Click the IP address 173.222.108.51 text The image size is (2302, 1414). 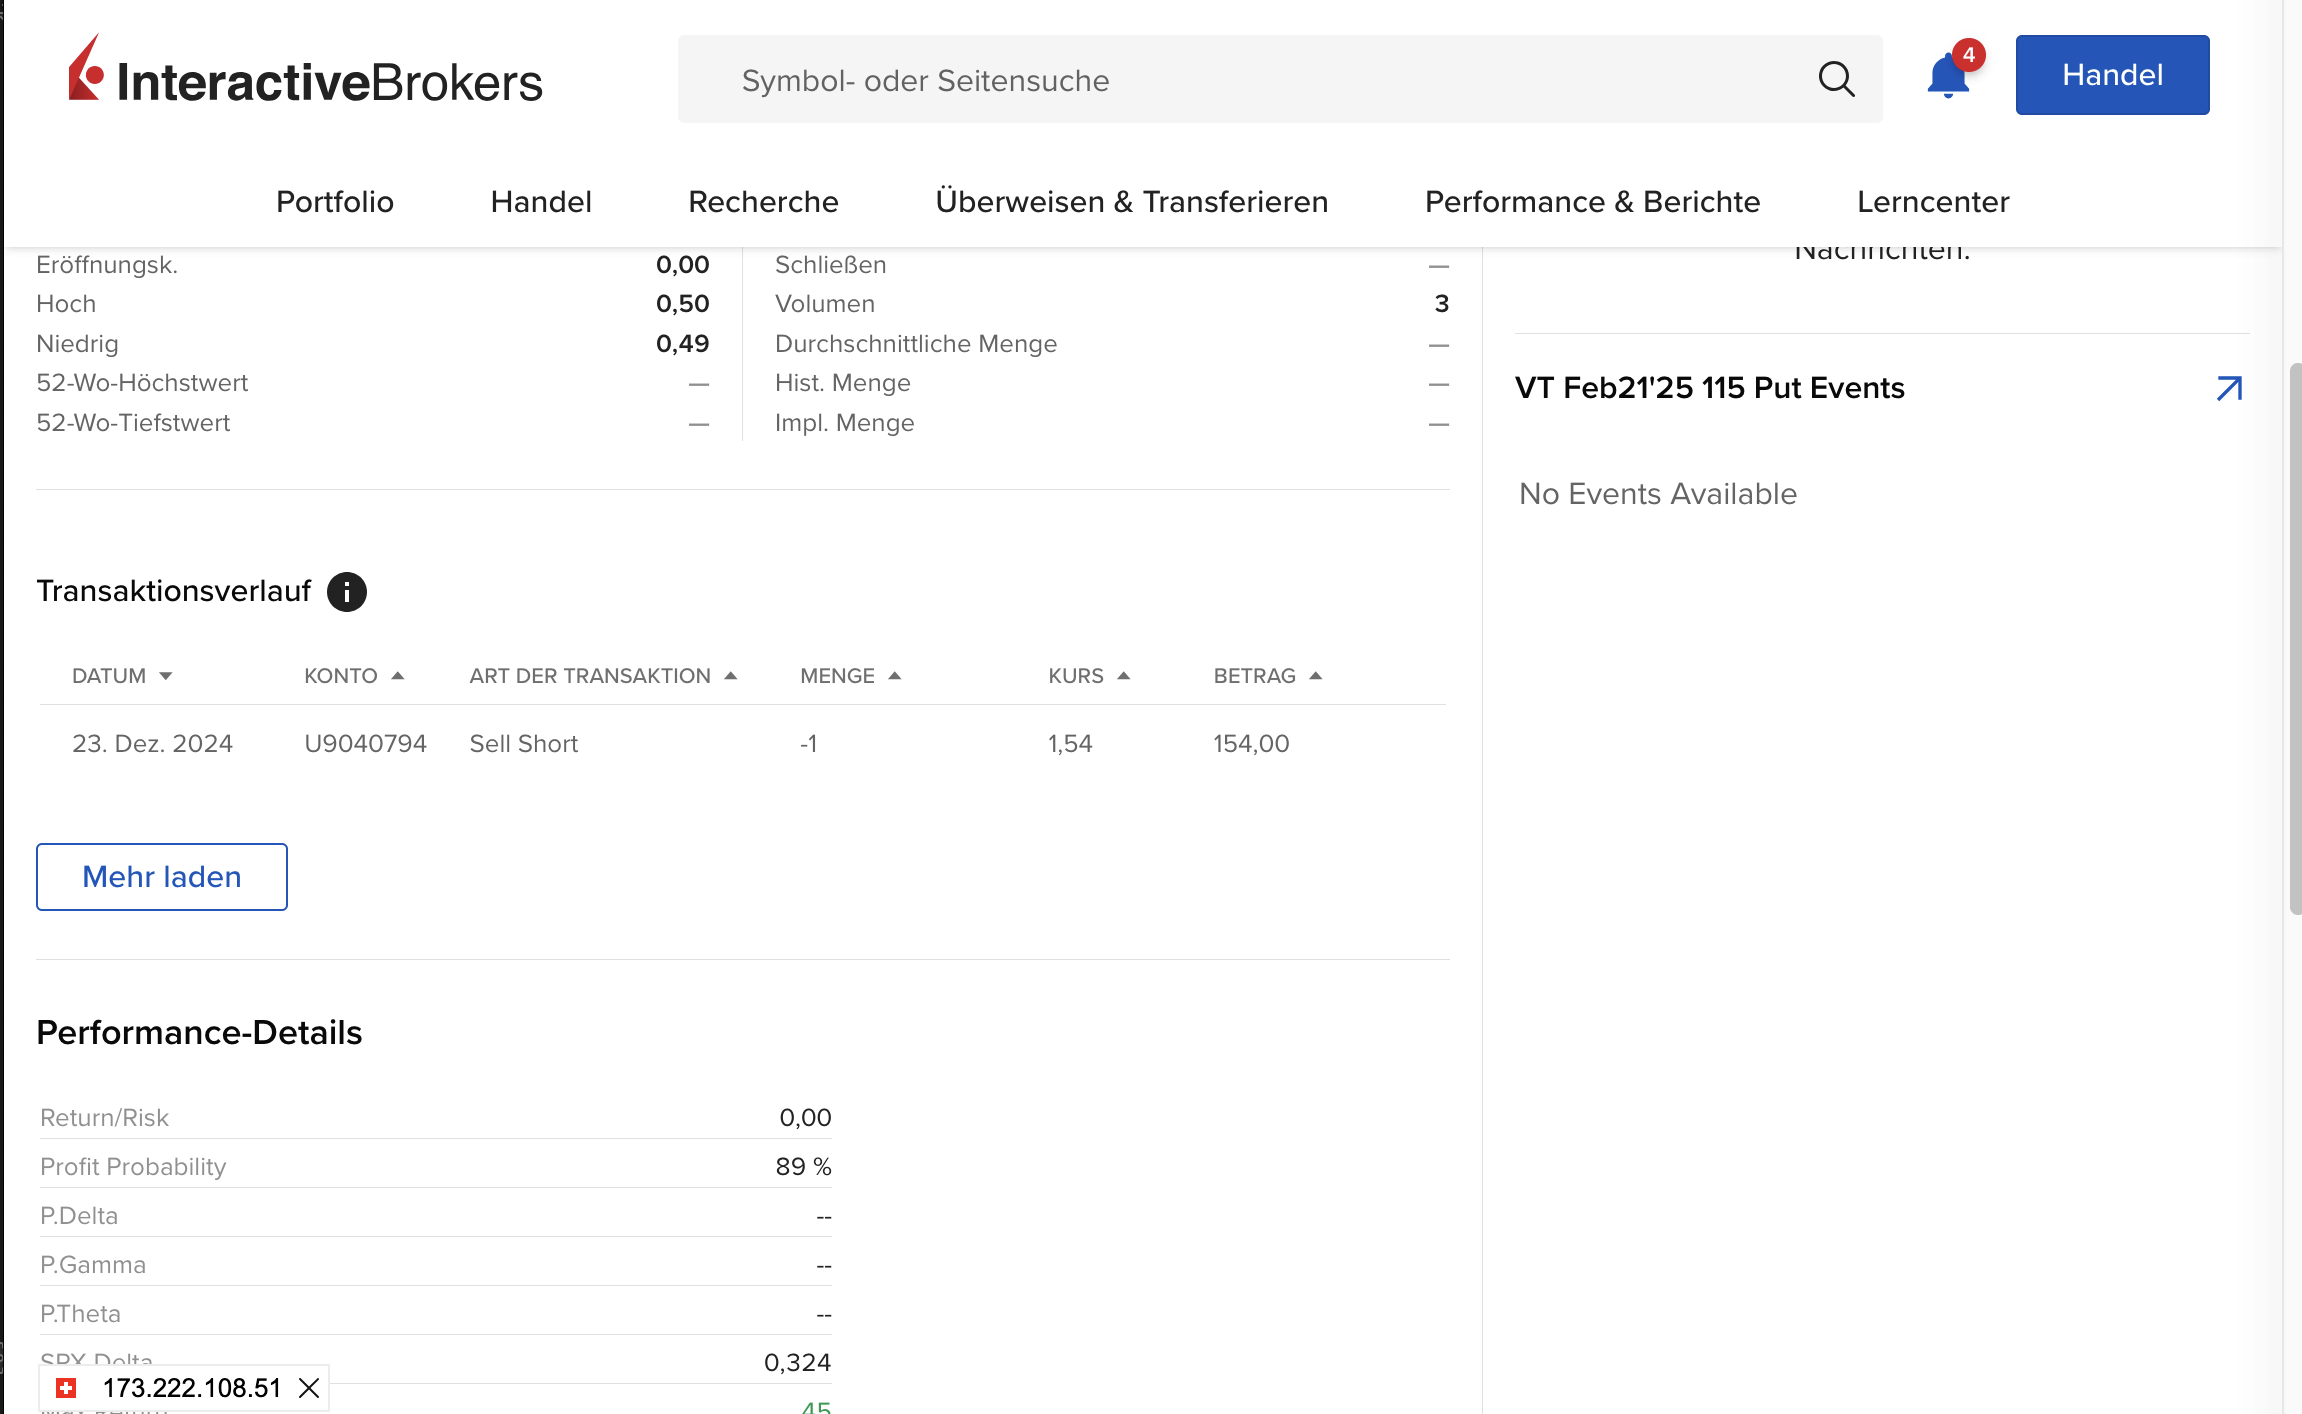click(x=192, y=1388)
